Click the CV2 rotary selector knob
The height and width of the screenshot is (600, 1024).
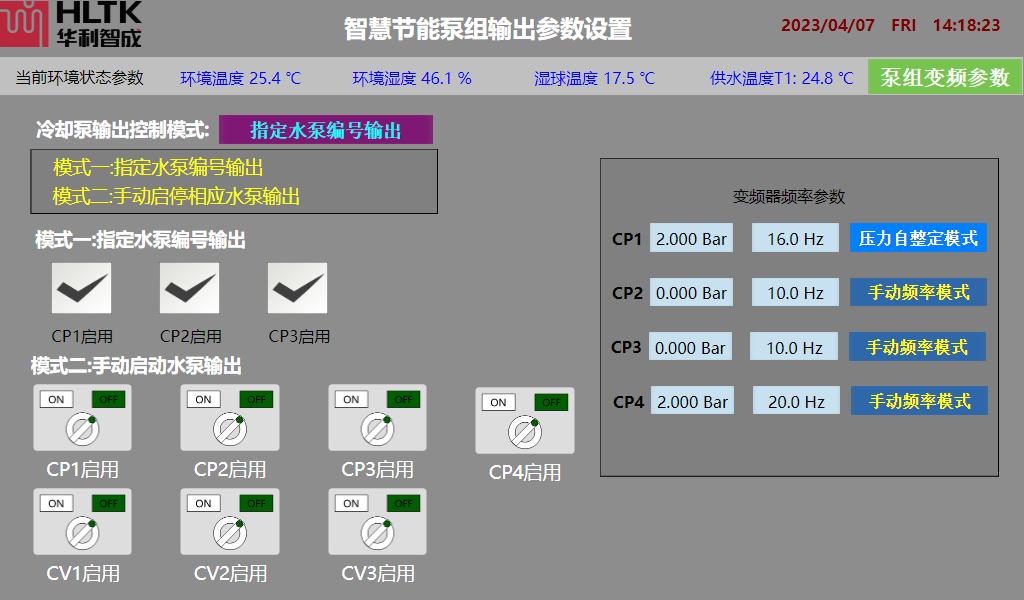pos(229,534)
